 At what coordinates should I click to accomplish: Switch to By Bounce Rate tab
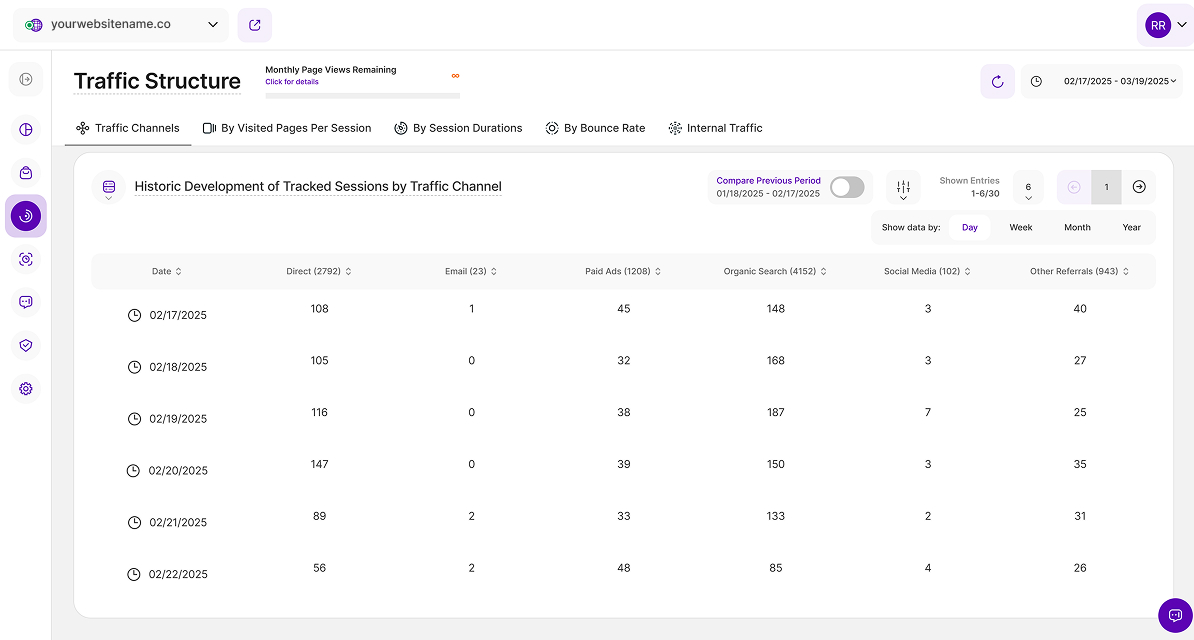(x=595, y=128)
